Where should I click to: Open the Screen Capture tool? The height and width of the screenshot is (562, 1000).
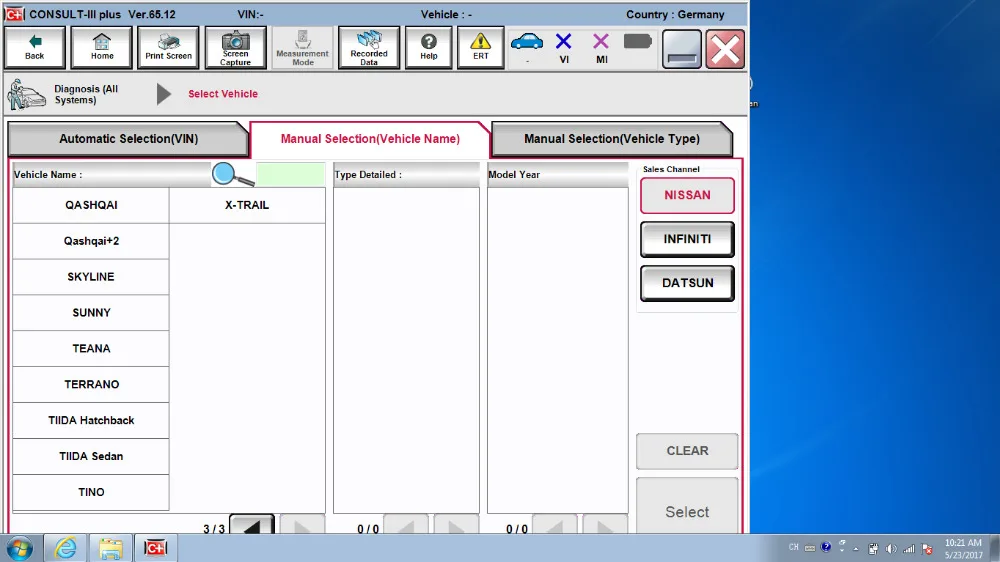[235, 47]
